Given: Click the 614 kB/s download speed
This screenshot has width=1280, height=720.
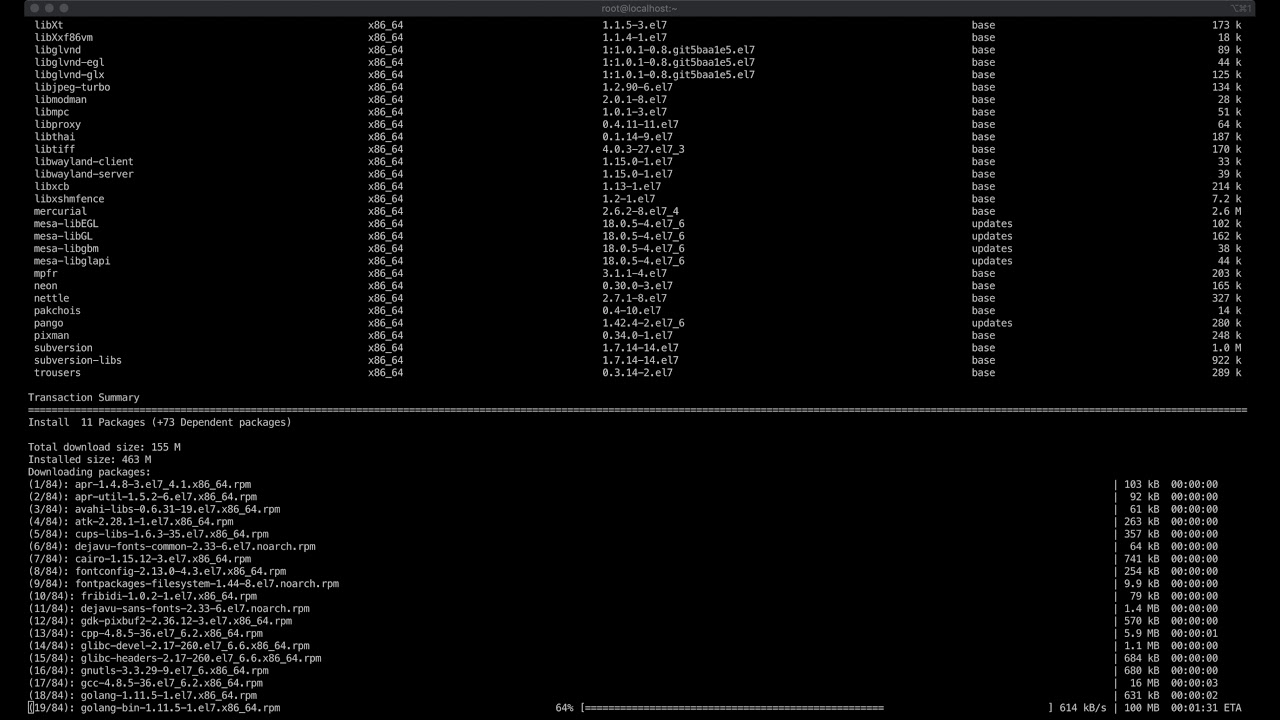Looking at the screenshot, I should click(1083, 708).
